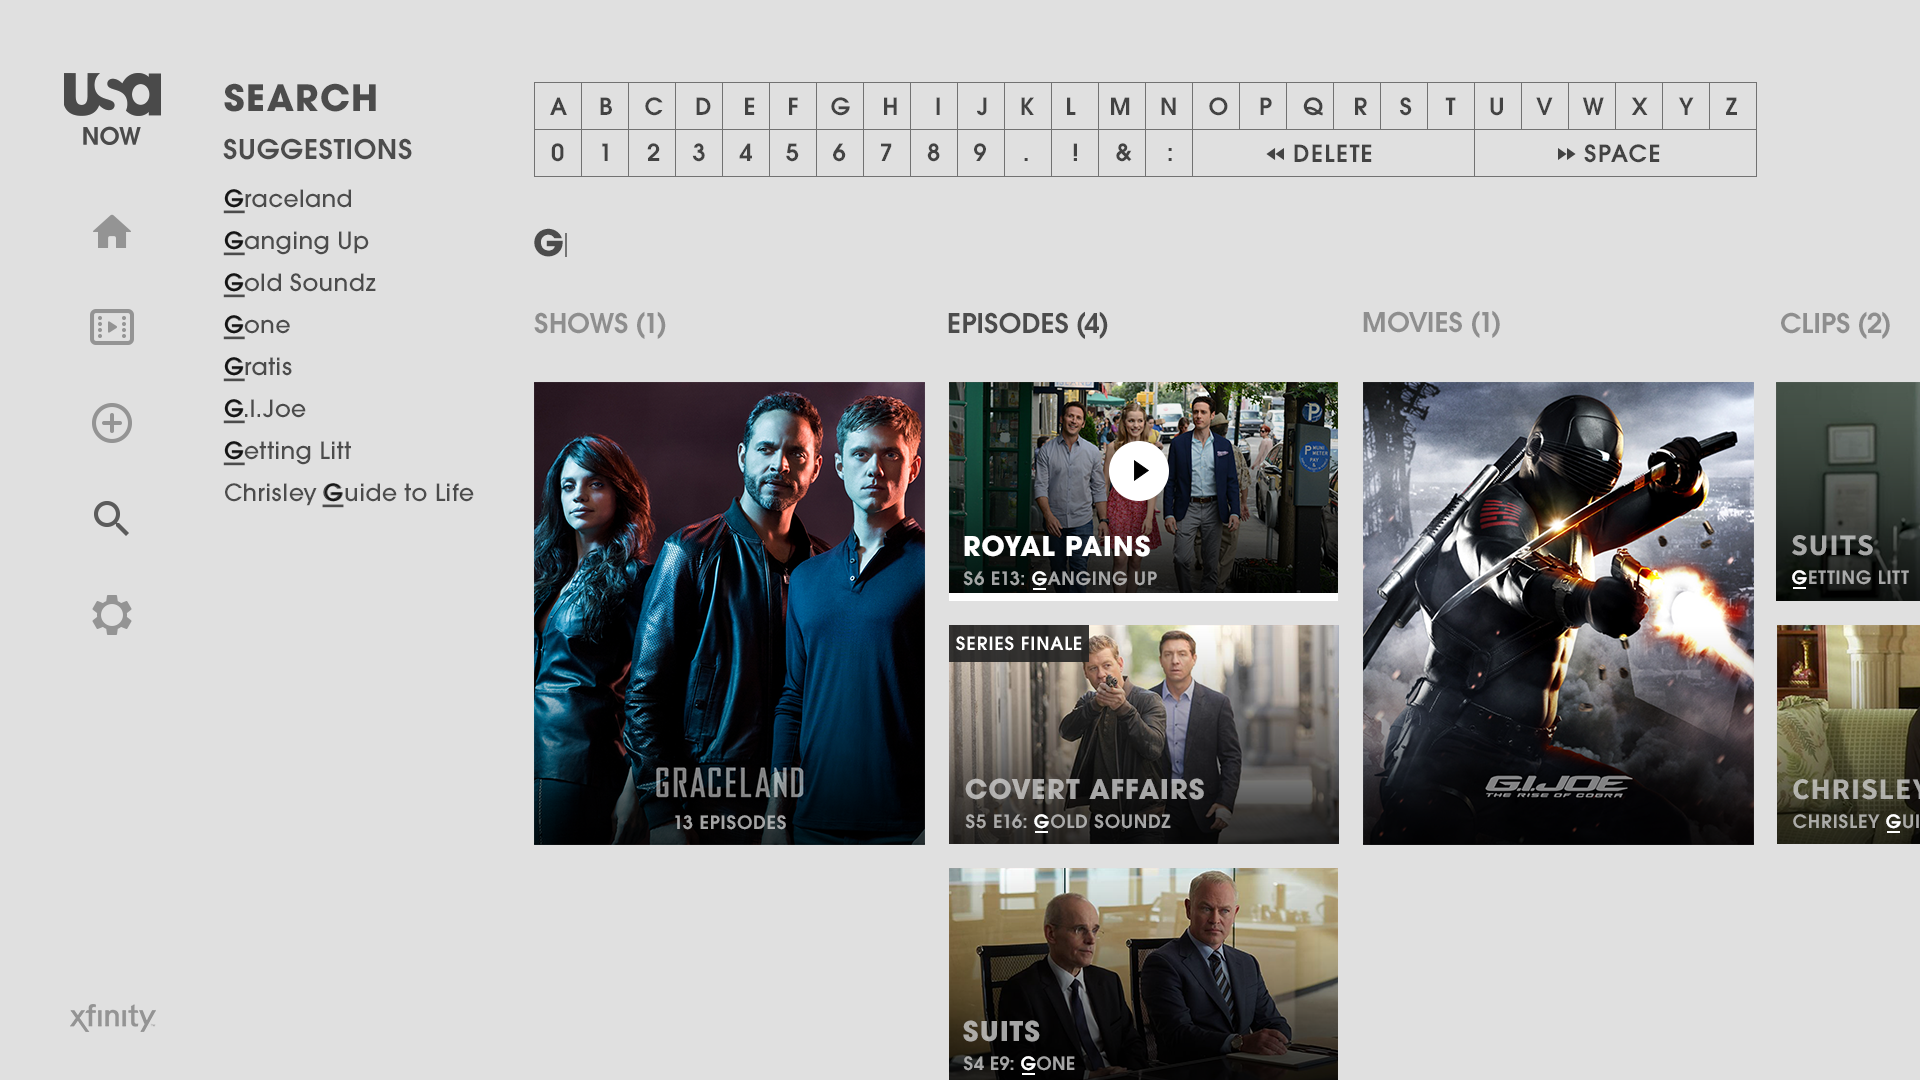This screenshot has height=1080, width=1920.
Task: Switch to the MOVIES (1) tab
Action: (1431, 323)
